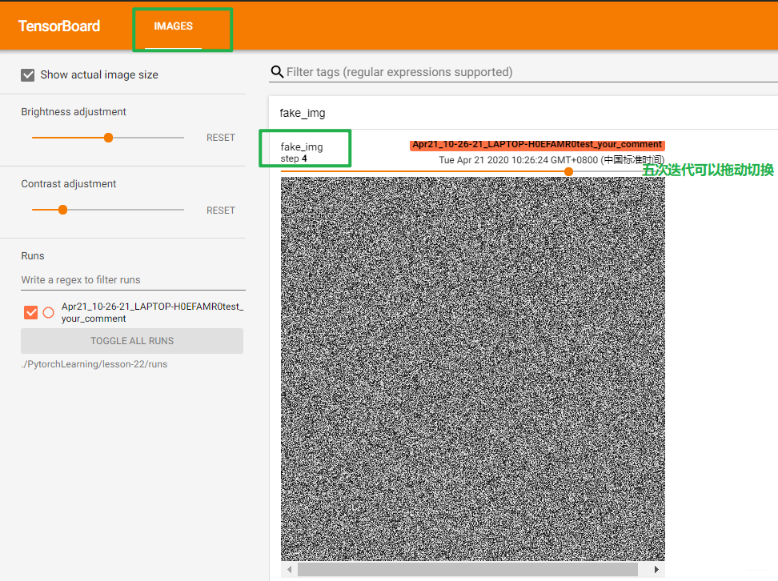Reset the brightness adjustment

coord(220,138)
